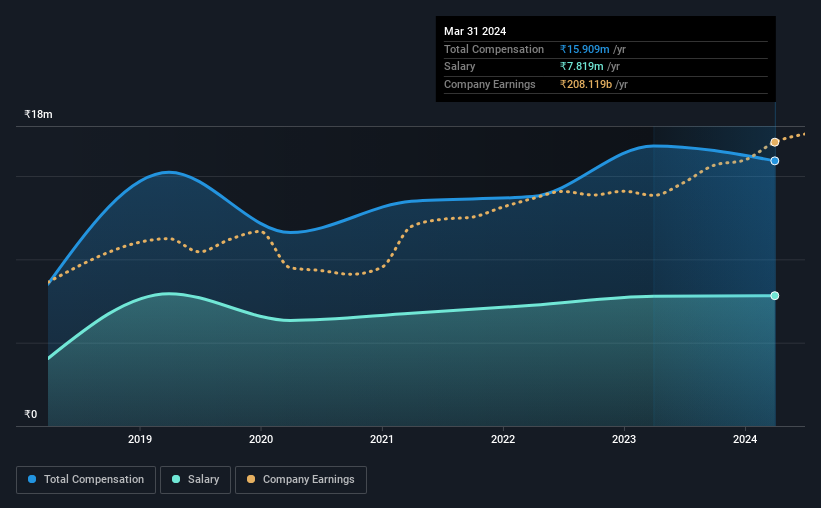Viewport: 821px width, 508px height.
Task: Toggle the Company Earnings legend button
Action: (301, 480)
